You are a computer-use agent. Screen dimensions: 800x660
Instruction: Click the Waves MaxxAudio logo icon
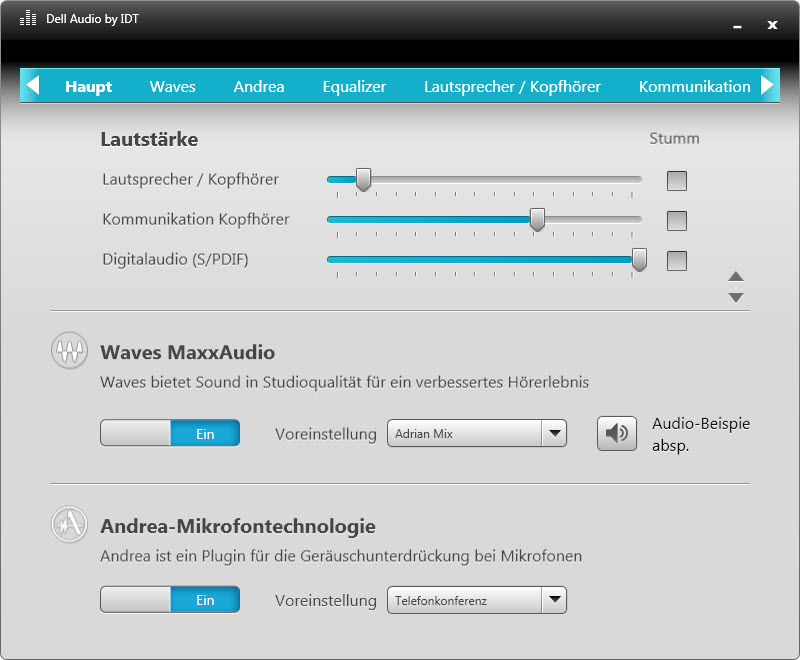69,350
